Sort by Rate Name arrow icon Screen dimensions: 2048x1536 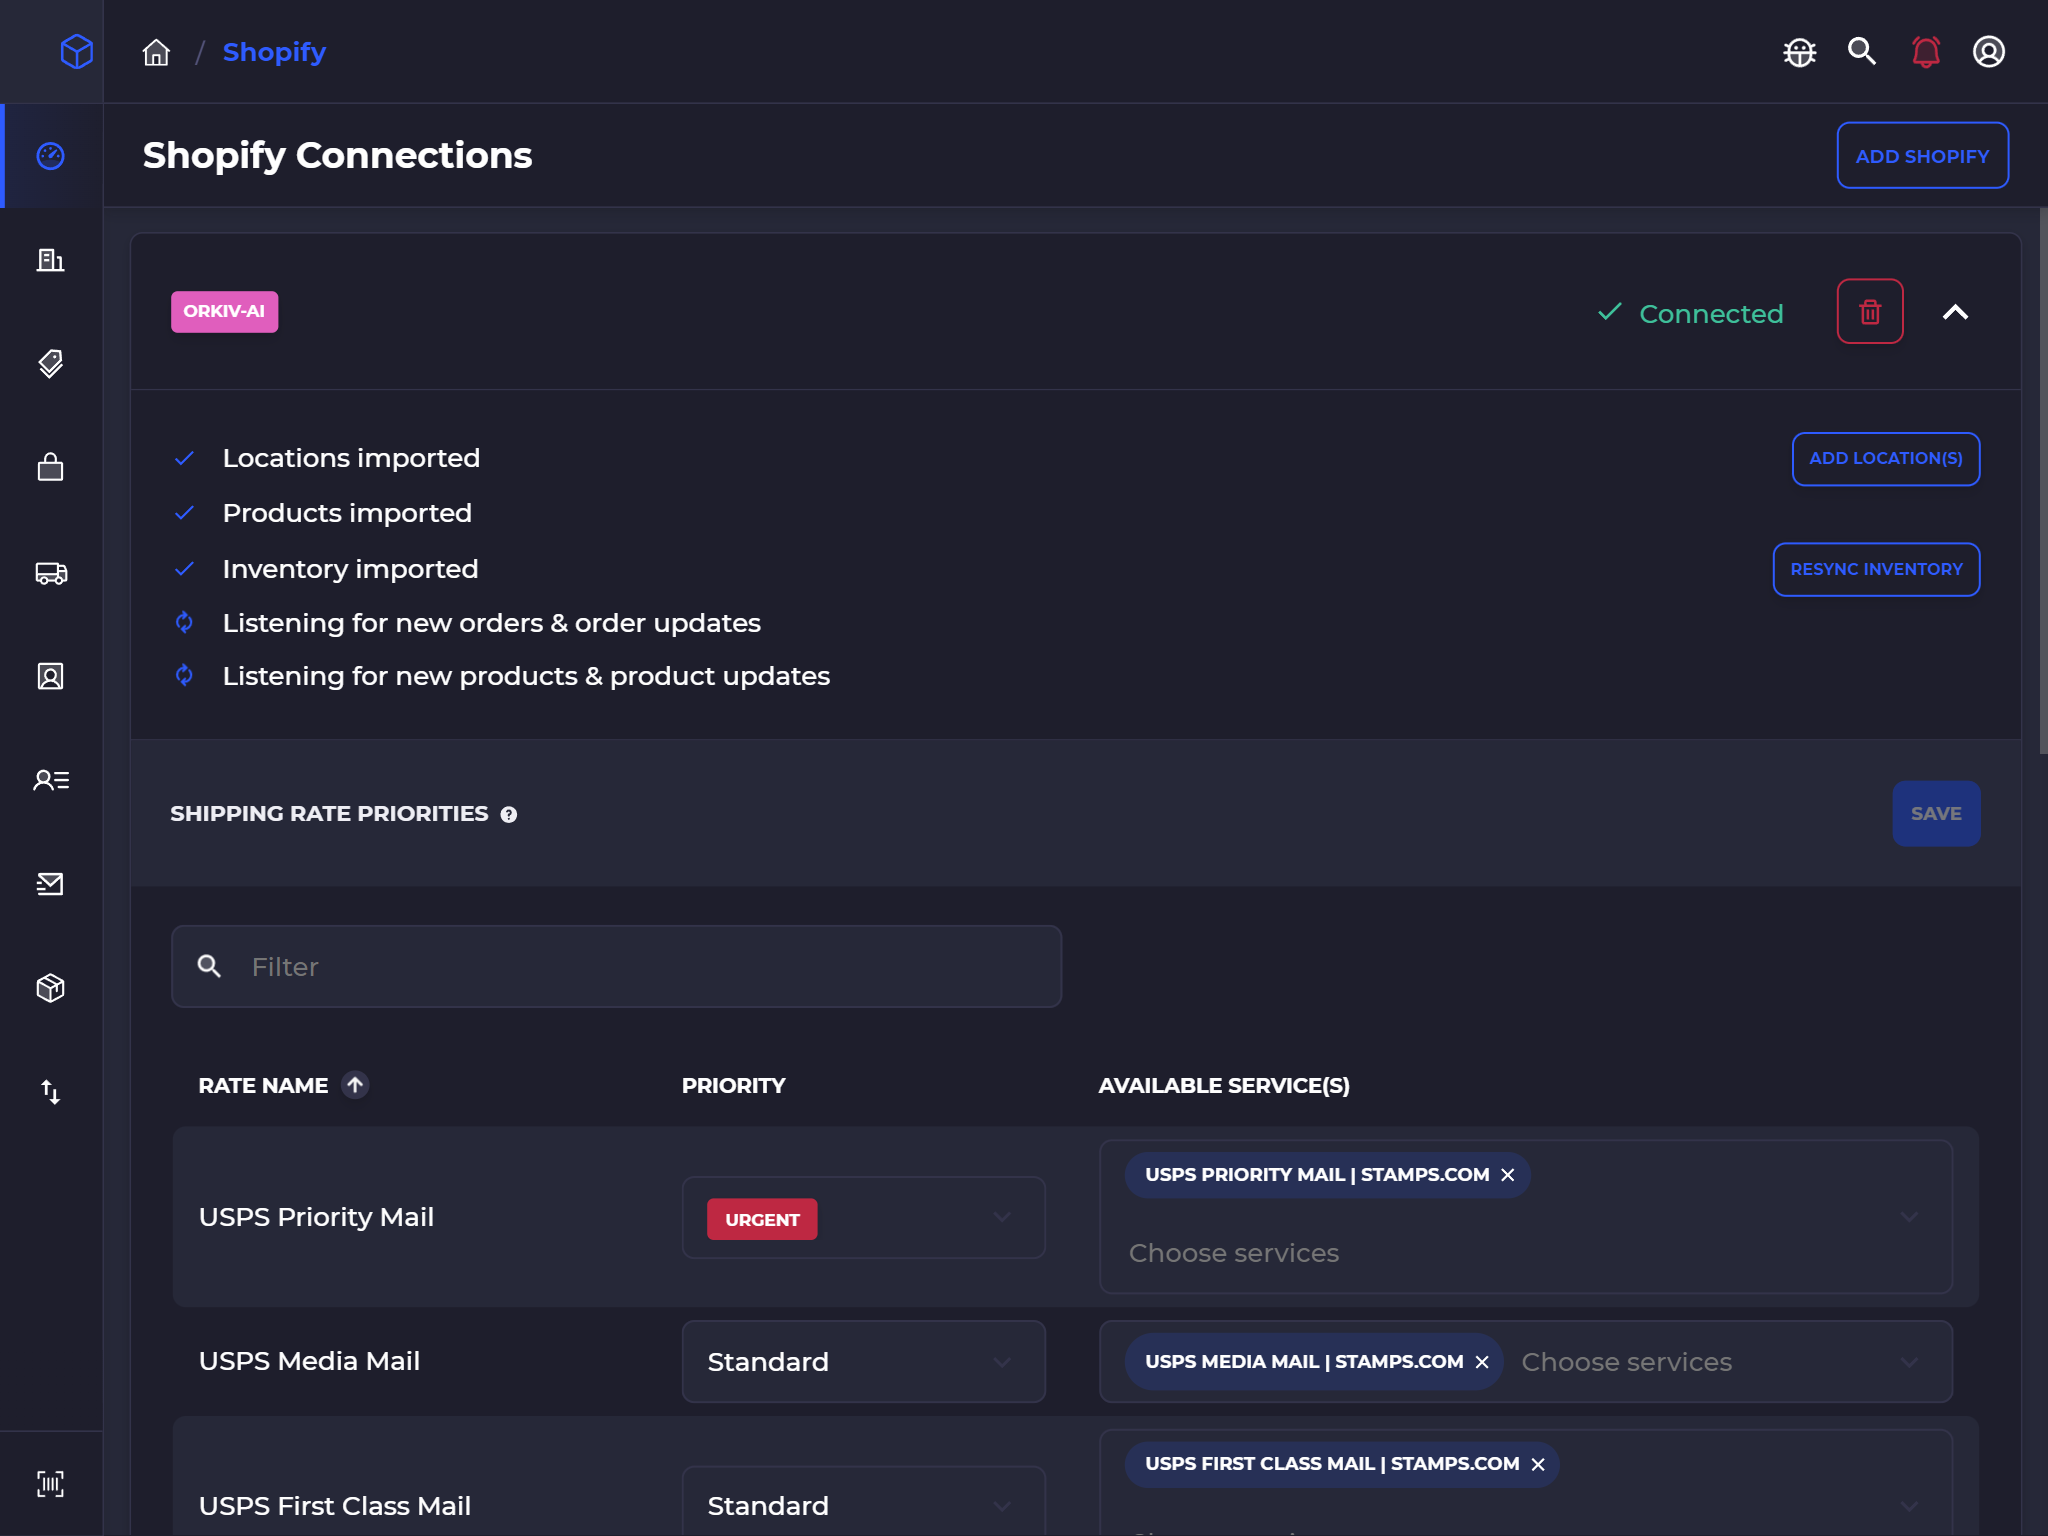point(355,1085)
